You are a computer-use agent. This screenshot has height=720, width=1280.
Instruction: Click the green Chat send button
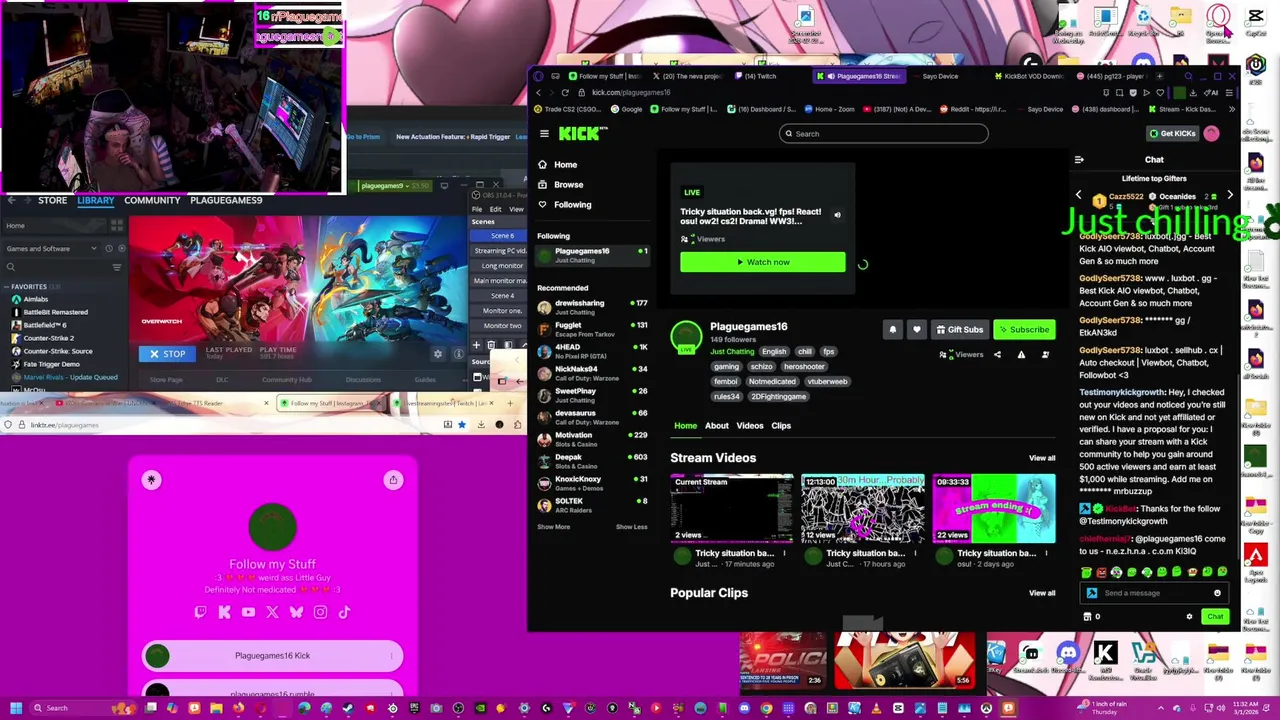1214,617
